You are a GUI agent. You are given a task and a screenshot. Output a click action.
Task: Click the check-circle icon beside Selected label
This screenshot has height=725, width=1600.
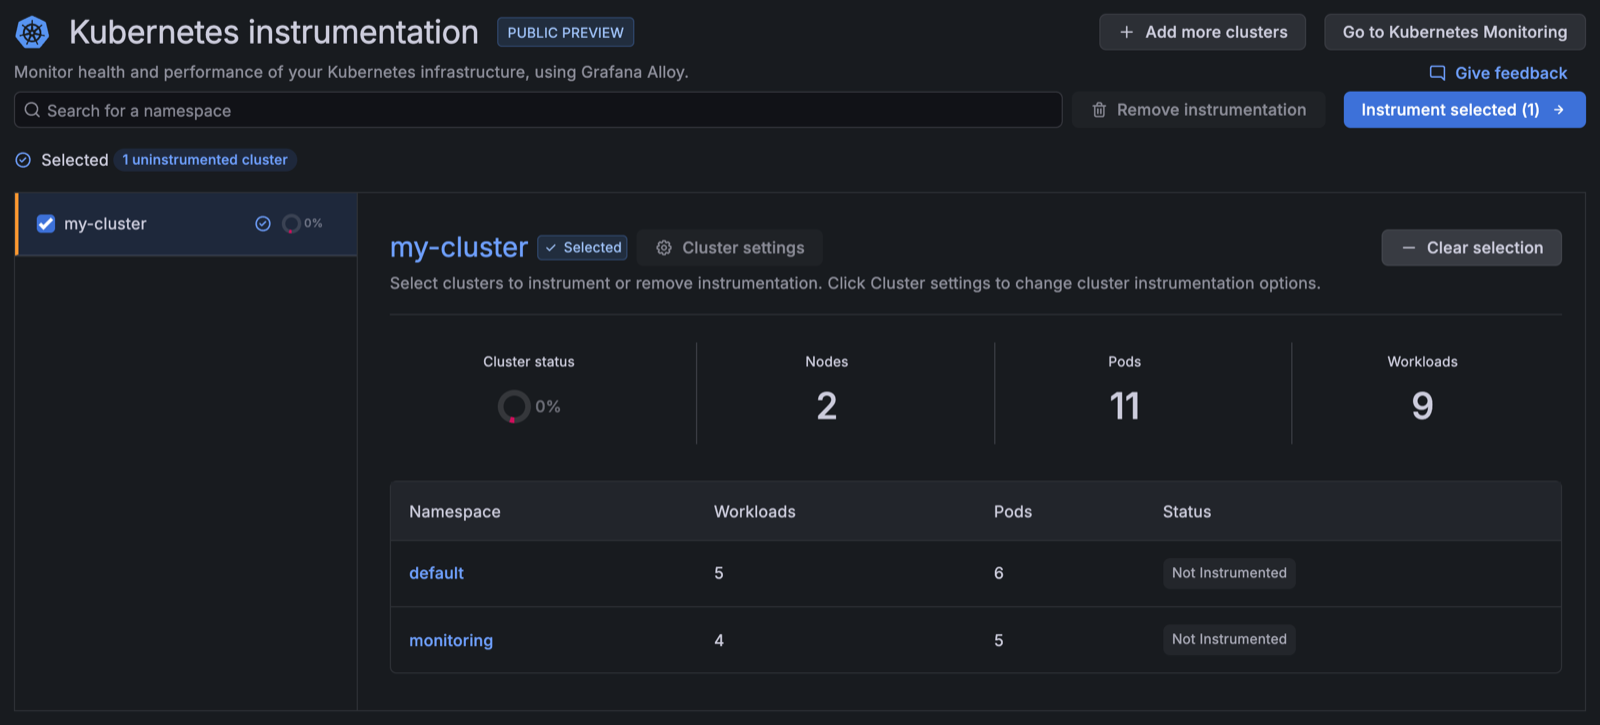click(x=23, y=160)
